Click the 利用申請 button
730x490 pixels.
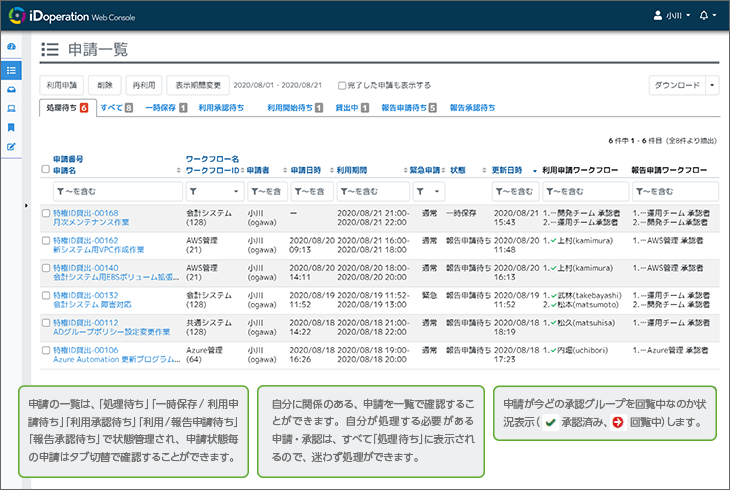pyautogui.click(x=61, y=85)
